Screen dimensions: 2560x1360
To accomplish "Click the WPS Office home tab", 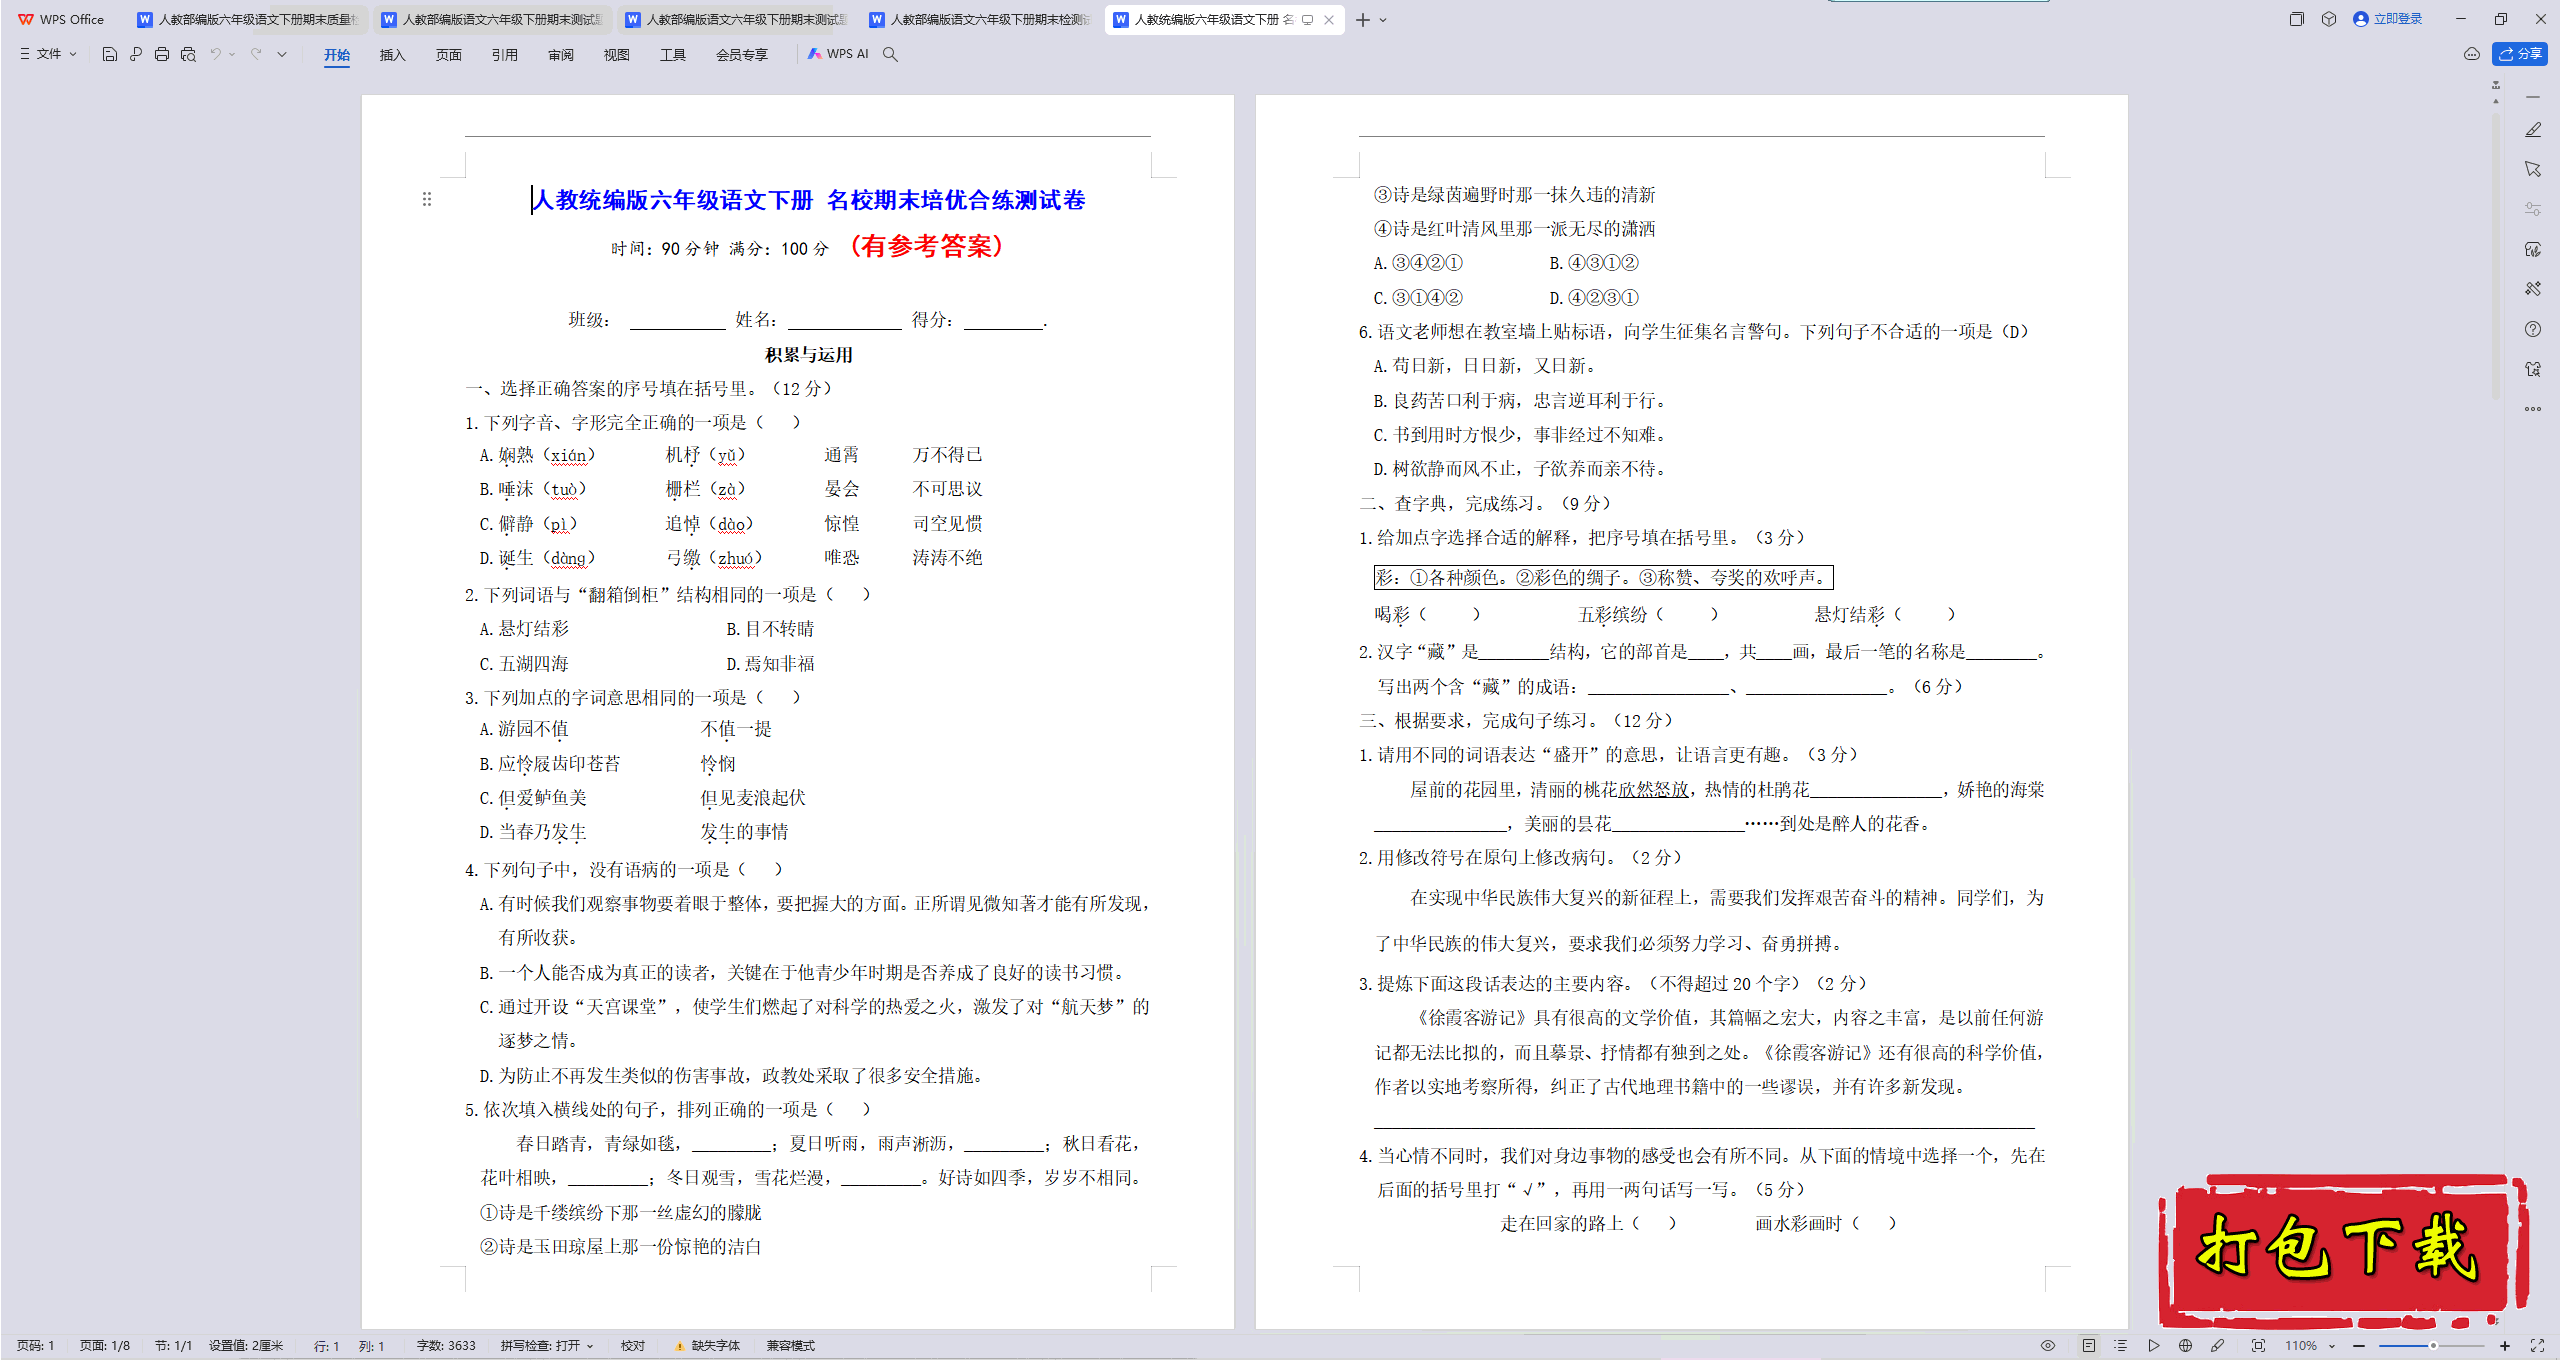I will pyautogui.click(x=62, y=20).
